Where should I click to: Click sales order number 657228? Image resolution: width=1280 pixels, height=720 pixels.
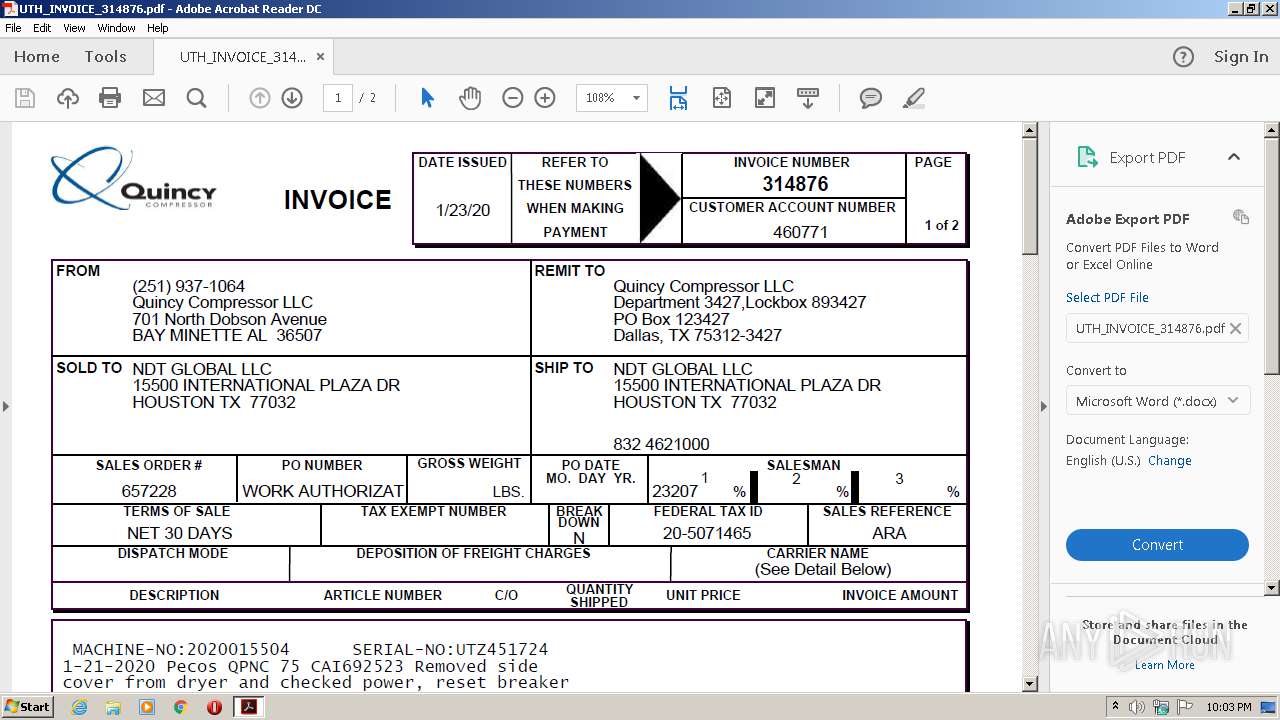point(149,491)
